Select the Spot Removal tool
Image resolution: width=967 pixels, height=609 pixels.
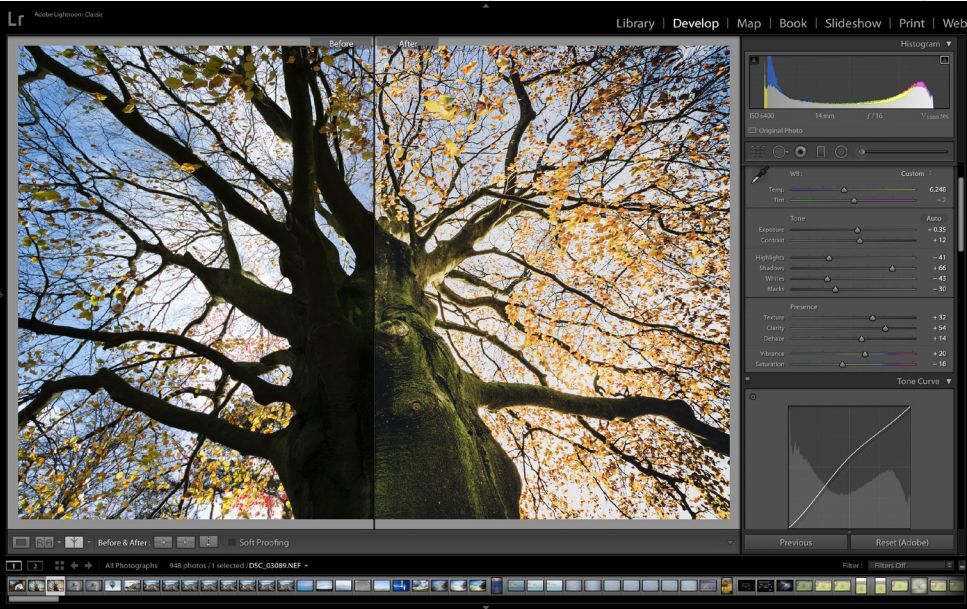click(780, 151)
